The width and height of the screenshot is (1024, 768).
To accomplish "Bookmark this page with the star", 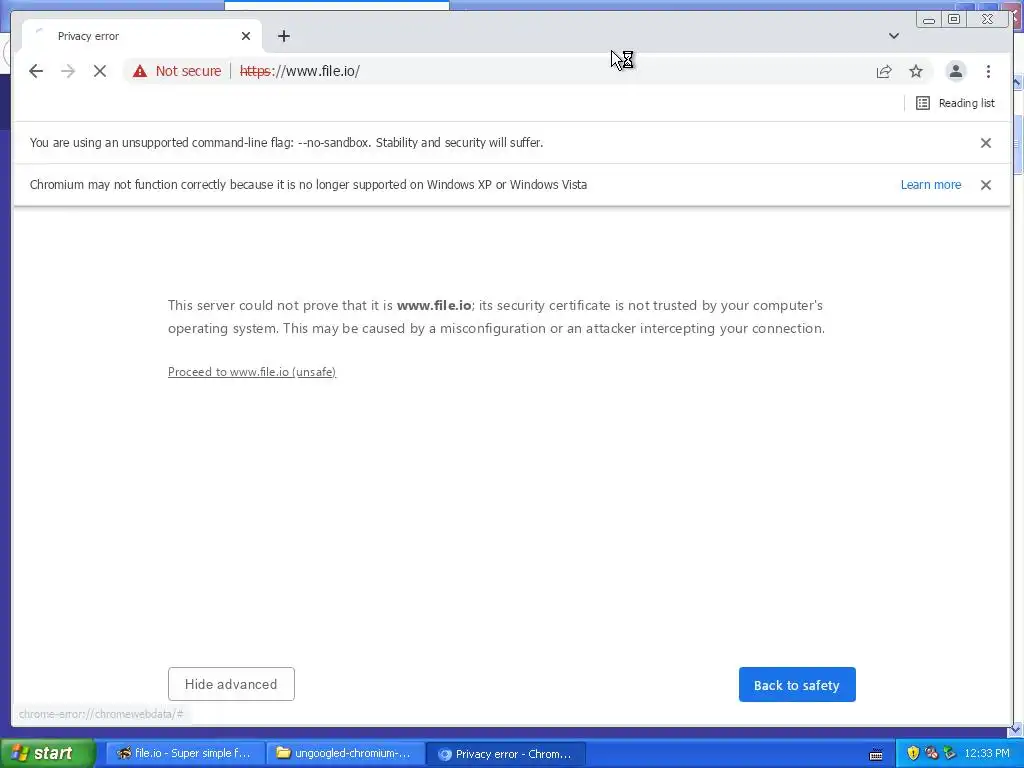I will 916,71.
